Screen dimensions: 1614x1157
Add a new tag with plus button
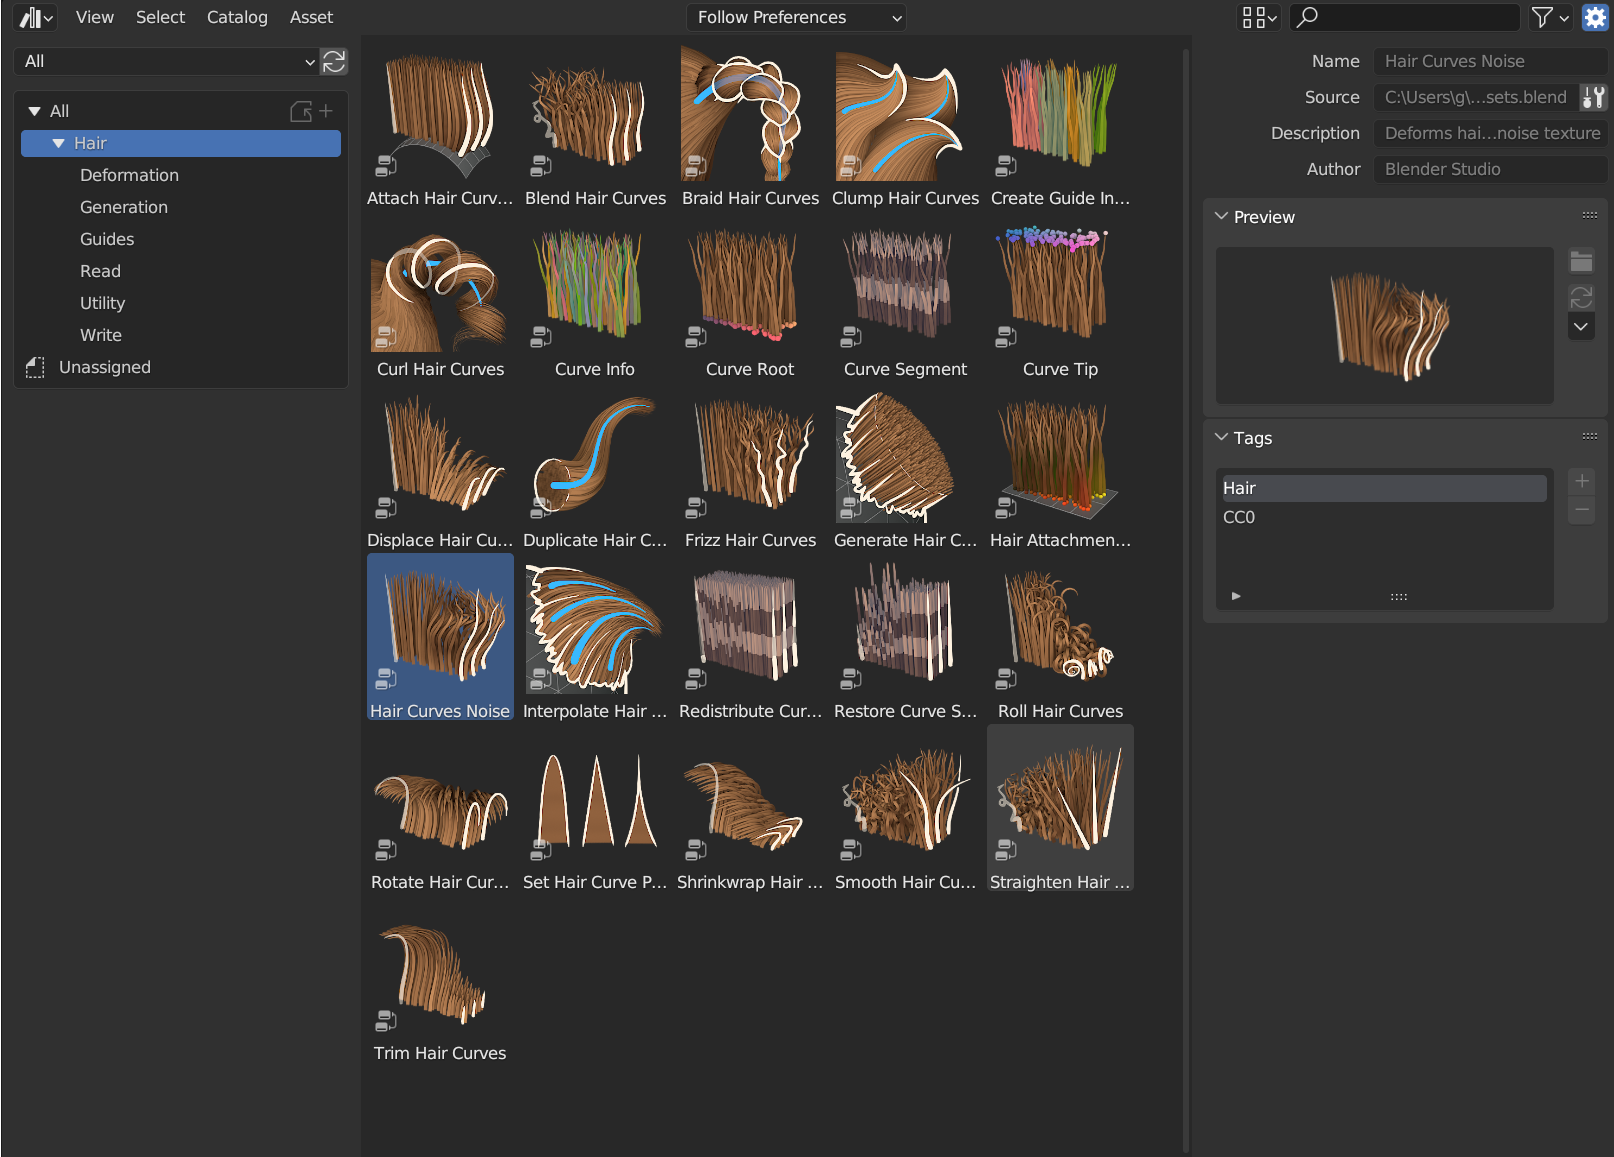(x=1581, y=481)
